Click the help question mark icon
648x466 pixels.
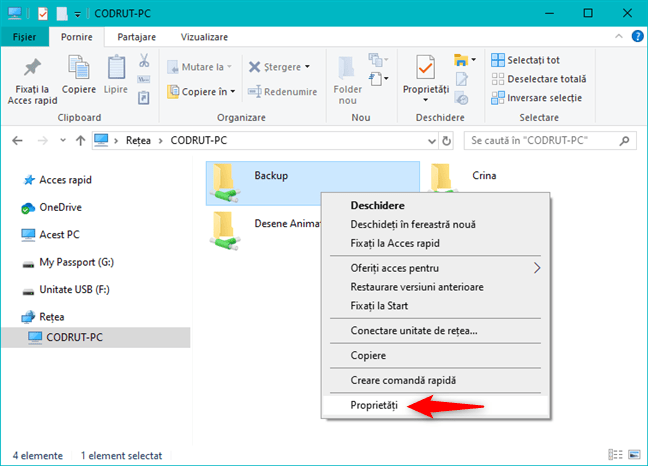tap(635, 37)
